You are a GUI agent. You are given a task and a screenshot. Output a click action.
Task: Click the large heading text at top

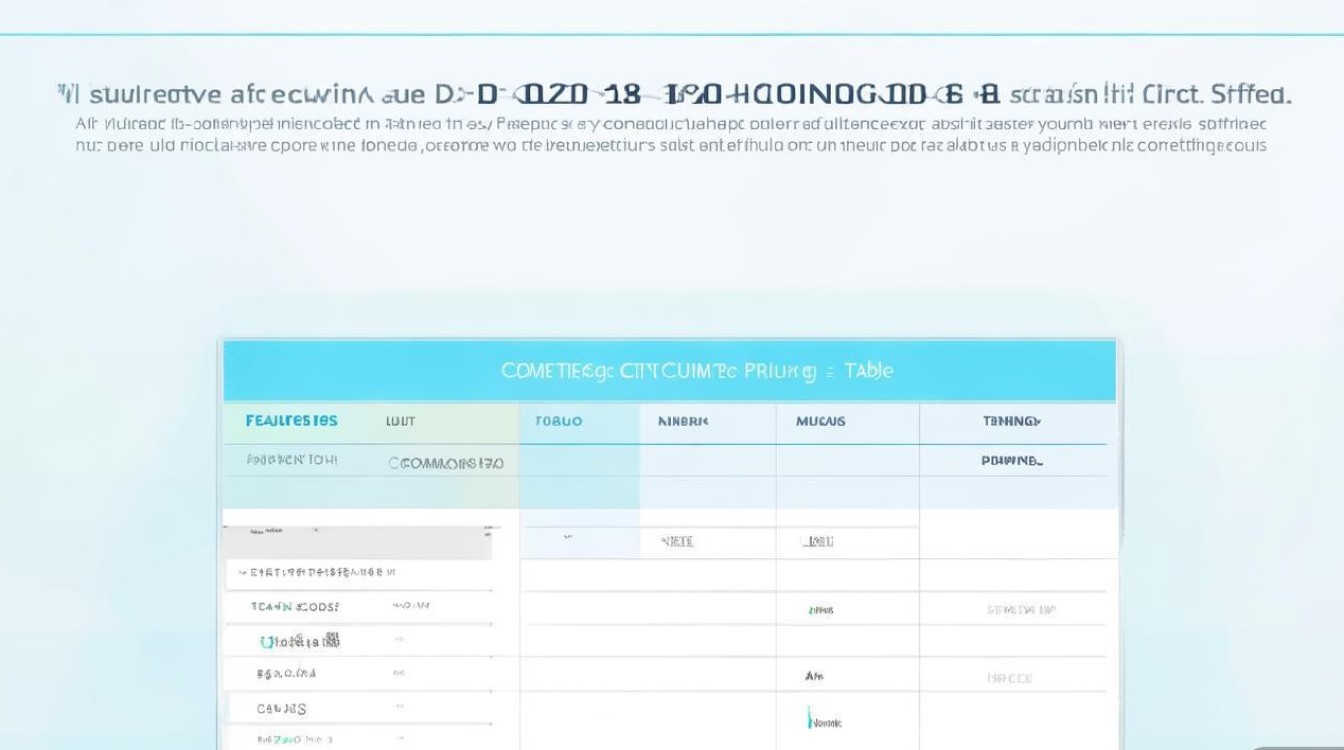click(673, 95)
